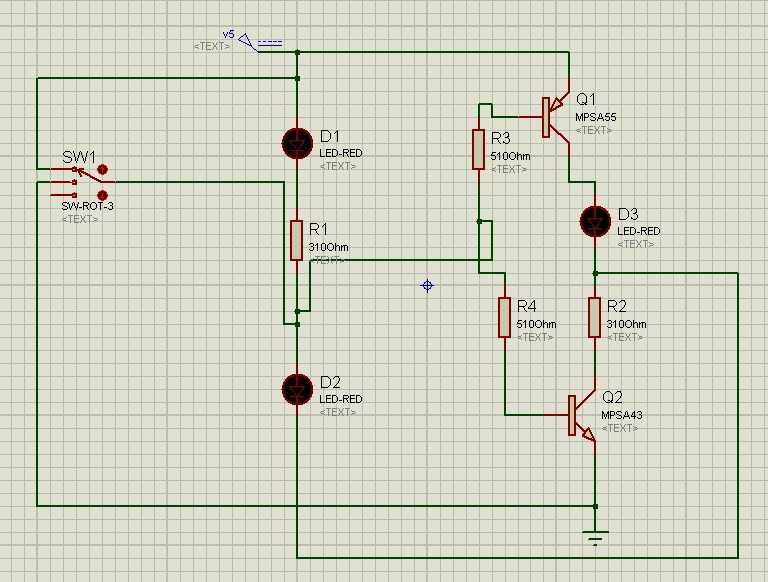Viewport: 768px width, 582px height.
Task: Click the Q1 reference label
Action: pyautogui.click(x=586, y=99)
